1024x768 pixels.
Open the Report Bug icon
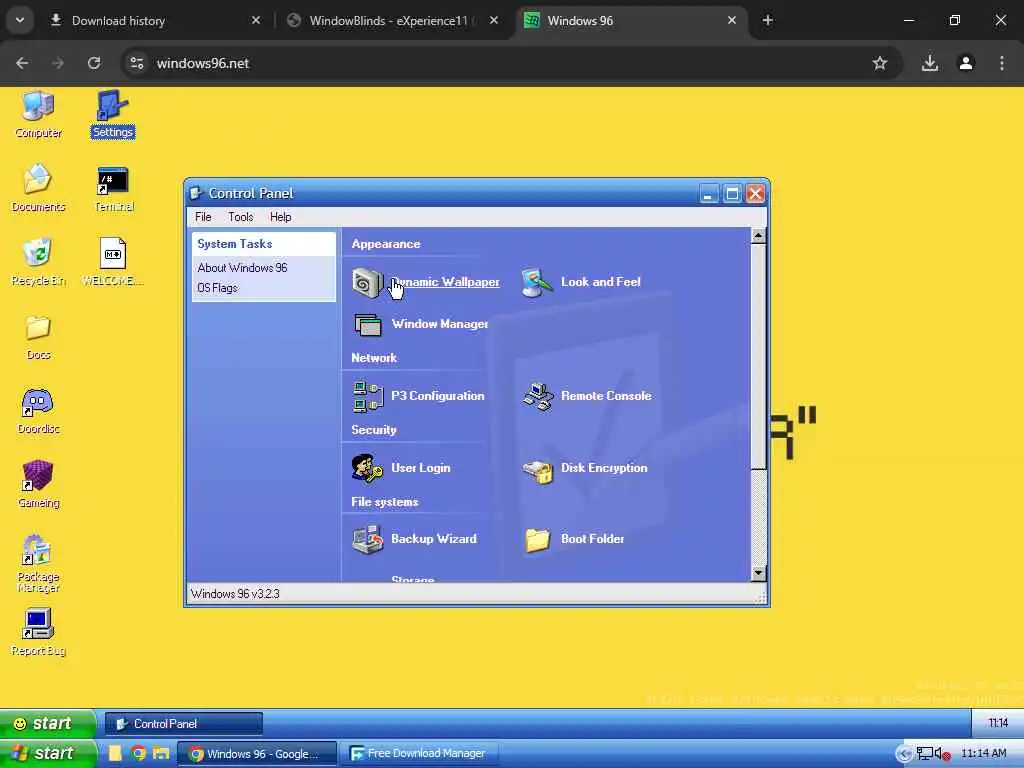coord(38,632)
